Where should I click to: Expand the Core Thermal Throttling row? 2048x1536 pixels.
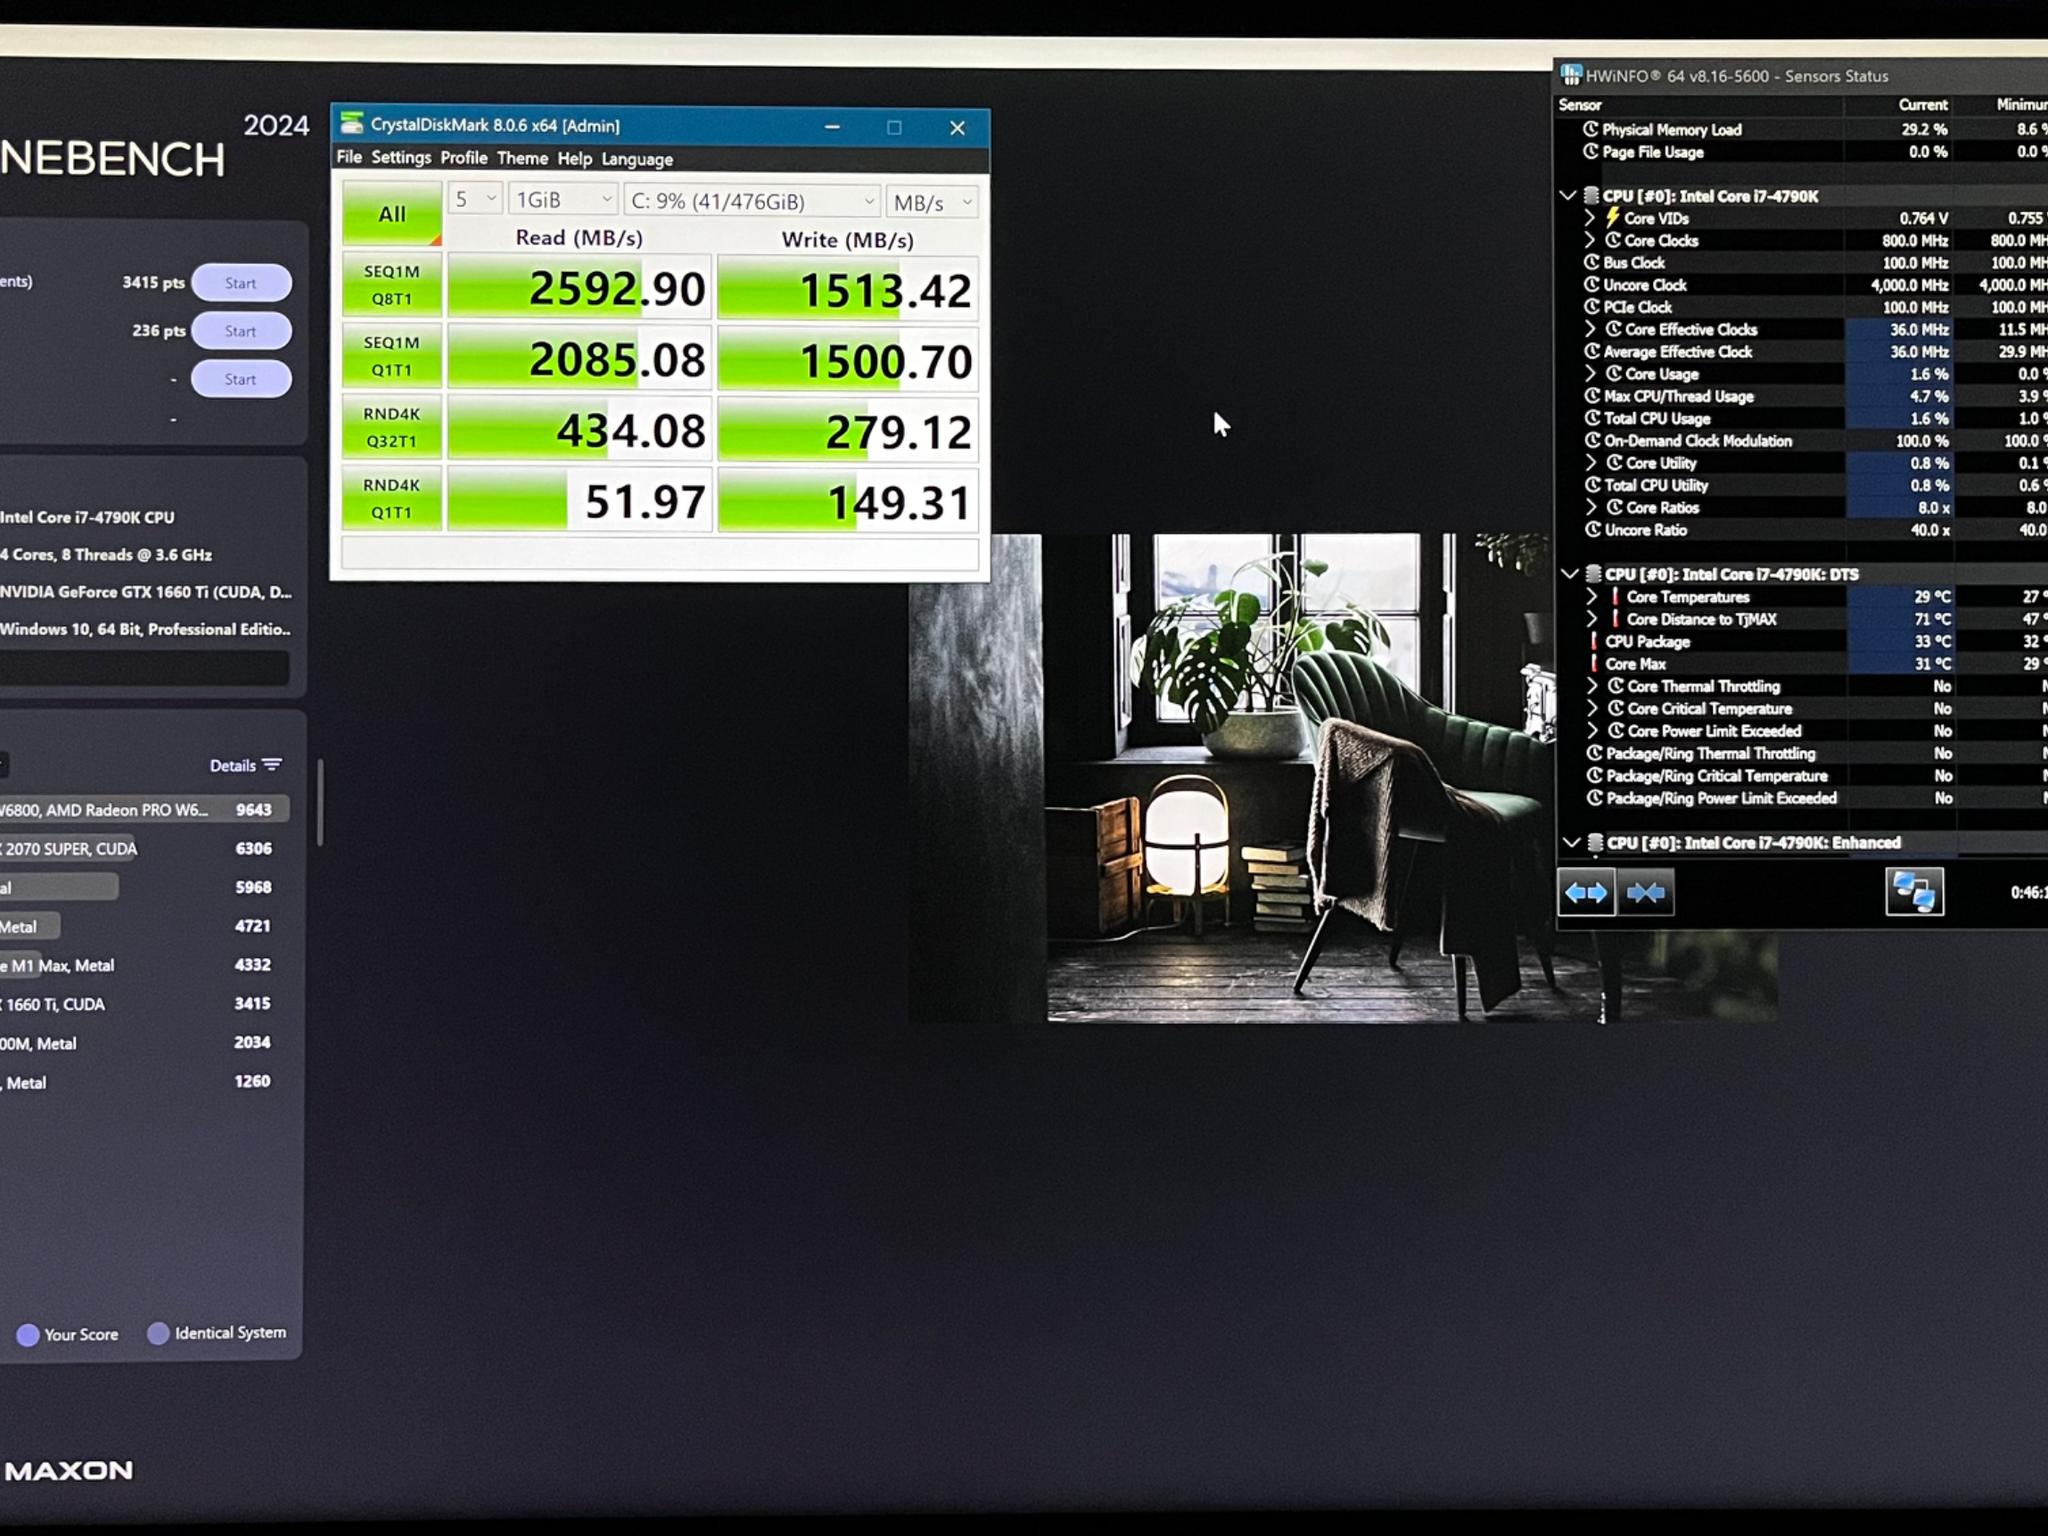coord(1593,686)
